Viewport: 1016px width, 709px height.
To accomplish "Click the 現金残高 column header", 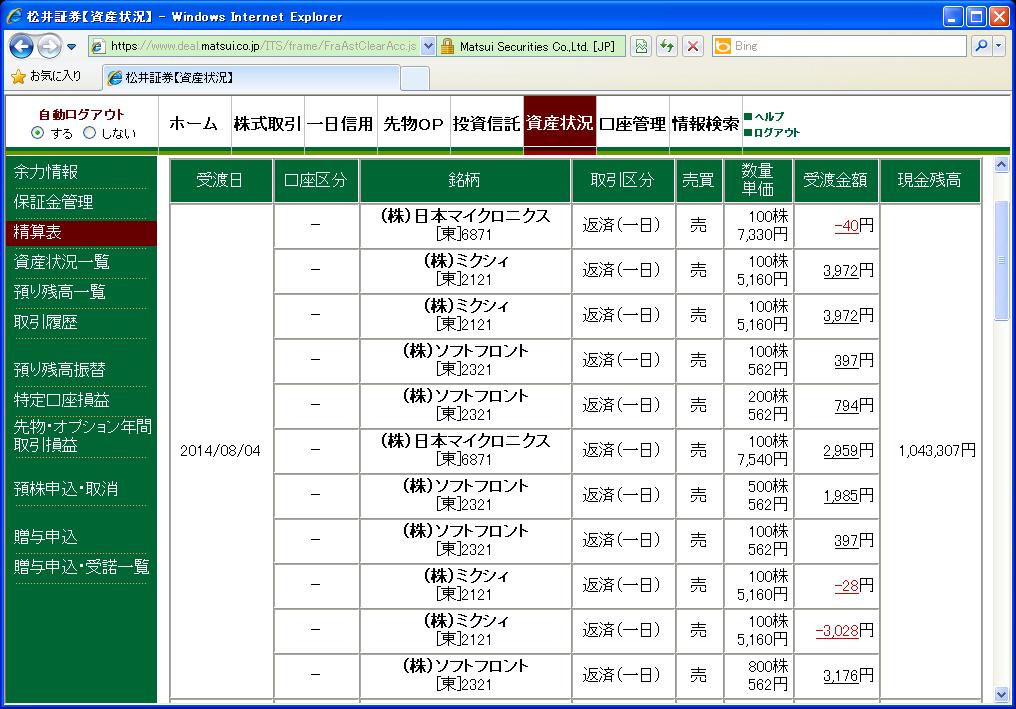I will [929, 180].
